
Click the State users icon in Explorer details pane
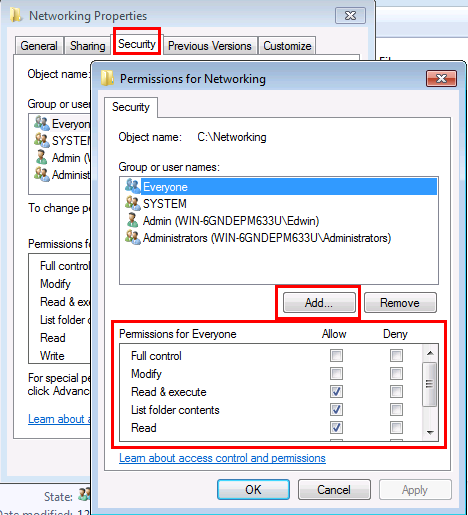coord(84,495)
